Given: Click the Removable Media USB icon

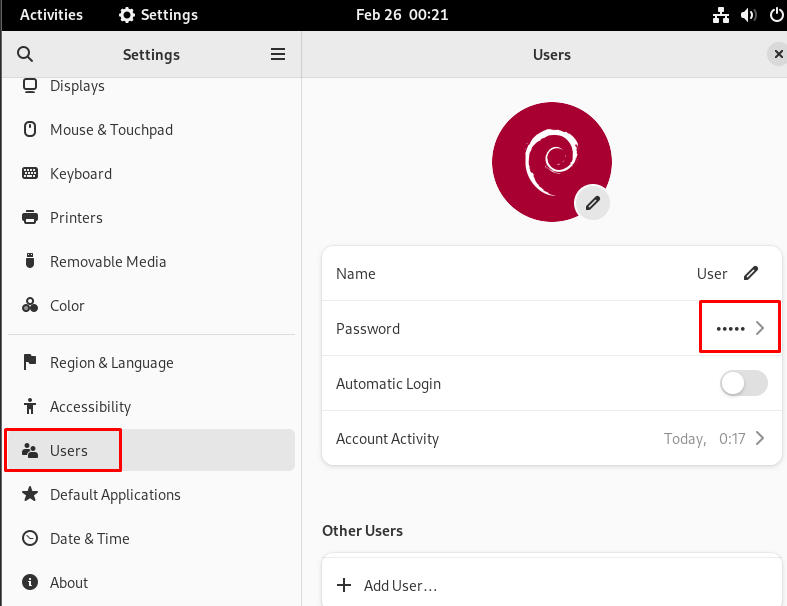Looking at the screenshot, I should 30,261.
